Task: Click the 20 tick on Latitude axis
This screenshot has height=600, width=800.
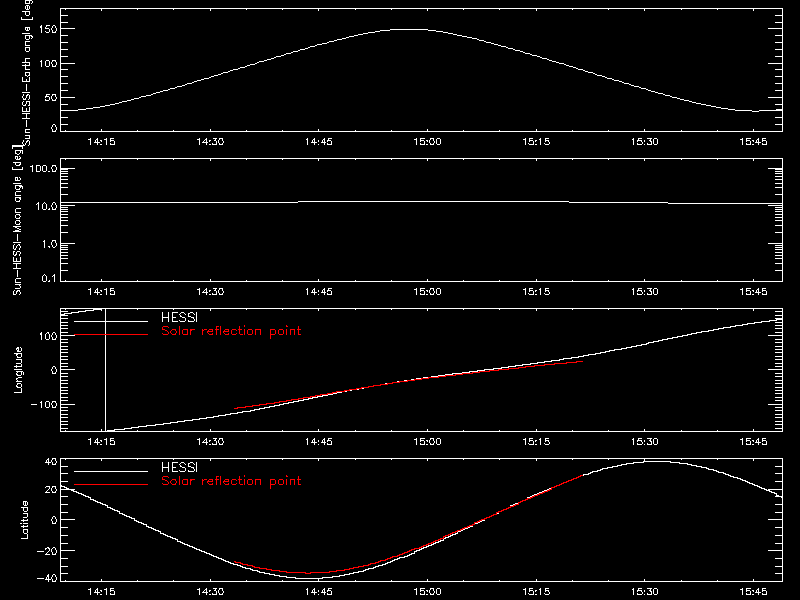Action: point(51,489)
